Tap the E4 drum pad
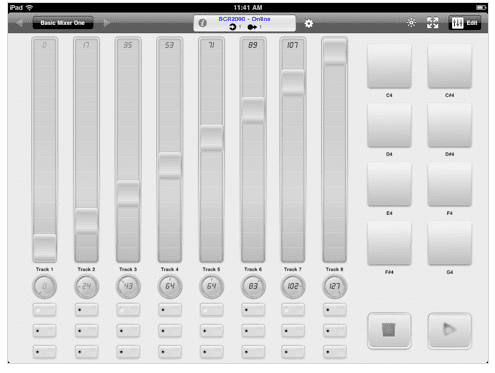 pos(389,184)
